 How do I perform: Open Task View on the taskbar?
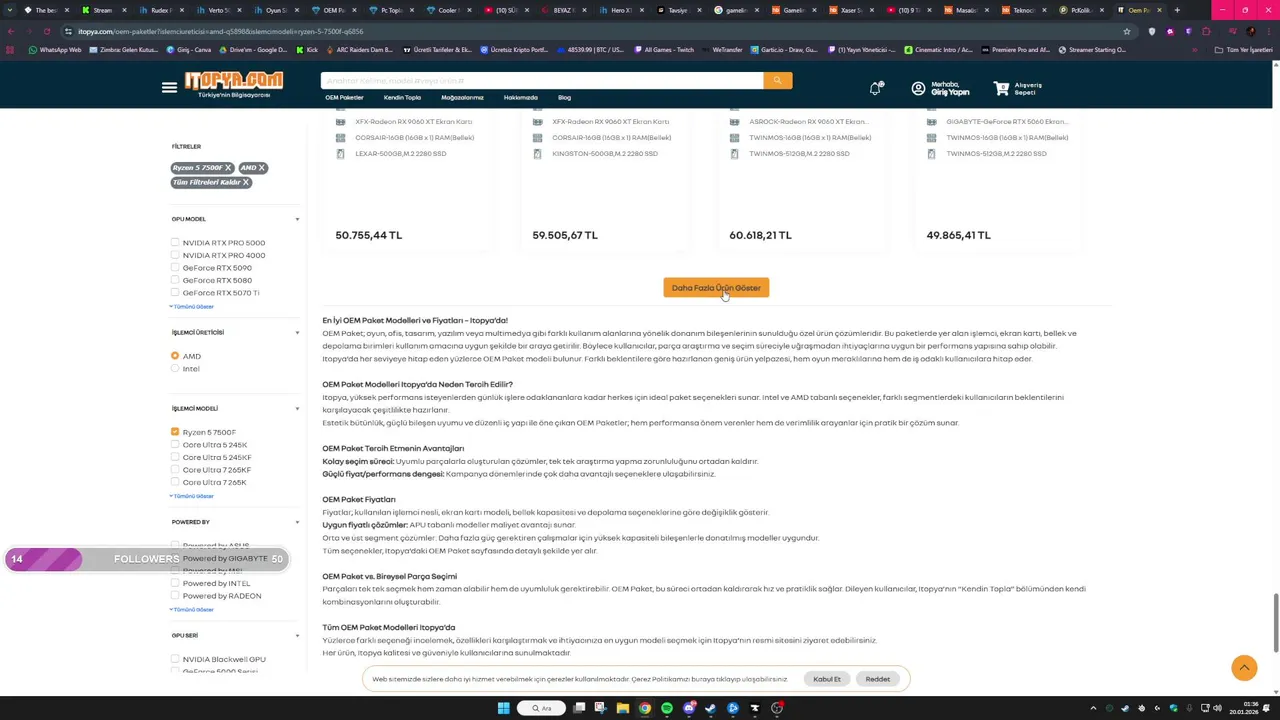579,708
